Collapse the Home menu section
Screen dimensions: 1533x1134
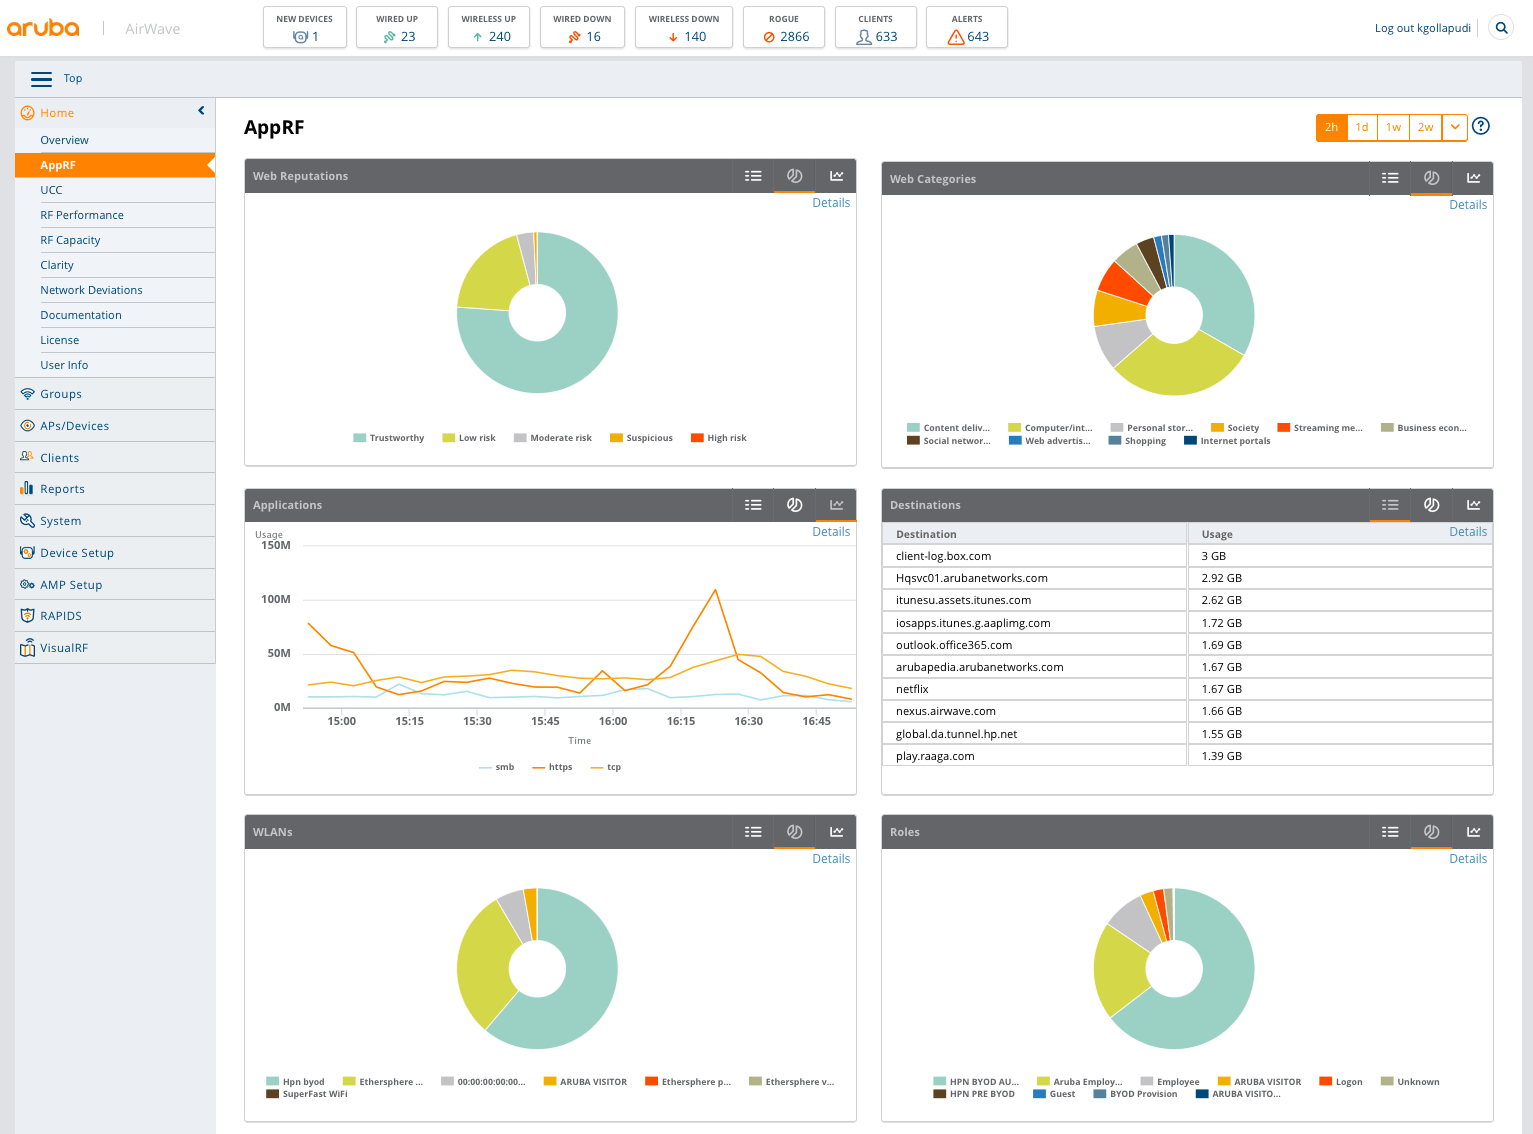(201, 111)
